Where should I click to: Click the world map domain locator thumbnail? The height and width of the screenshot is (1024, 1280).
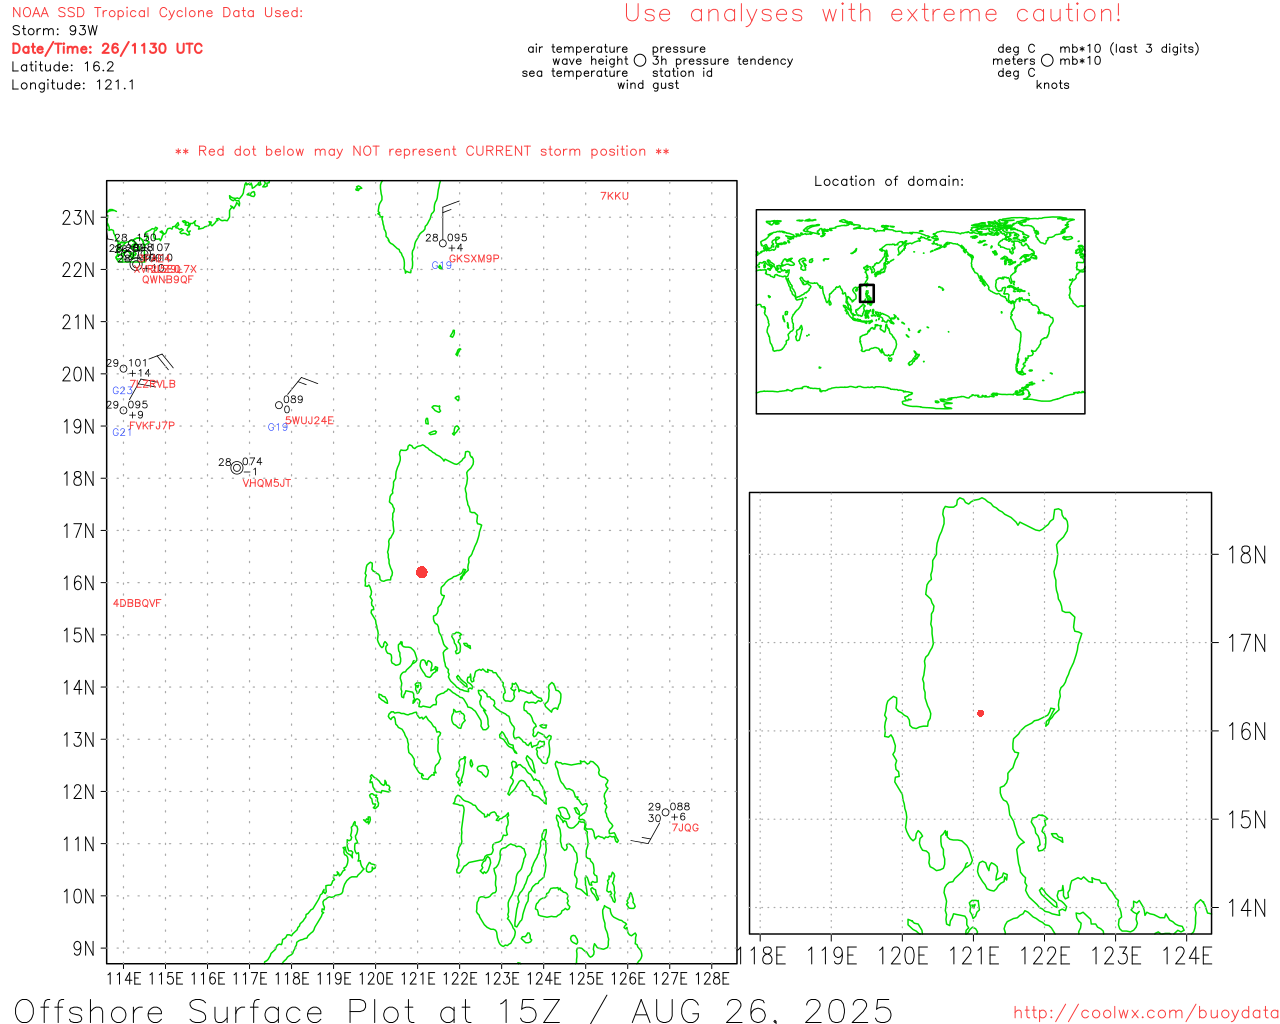click(x=920, y=312)
